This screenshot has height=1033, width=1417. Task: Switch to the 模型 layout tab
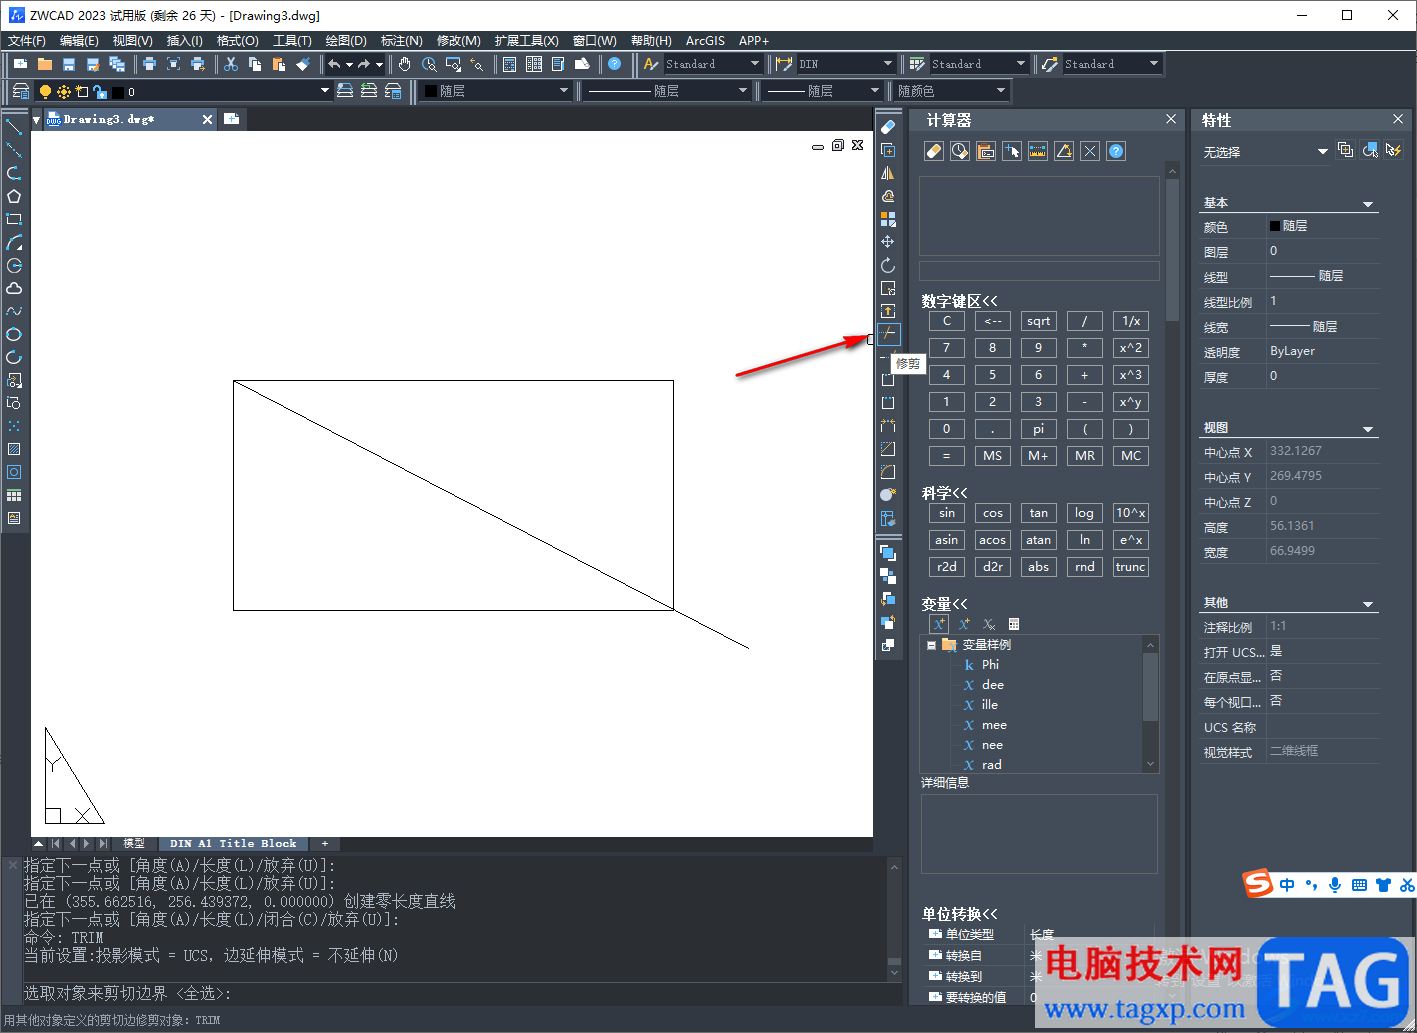point(134,843)
